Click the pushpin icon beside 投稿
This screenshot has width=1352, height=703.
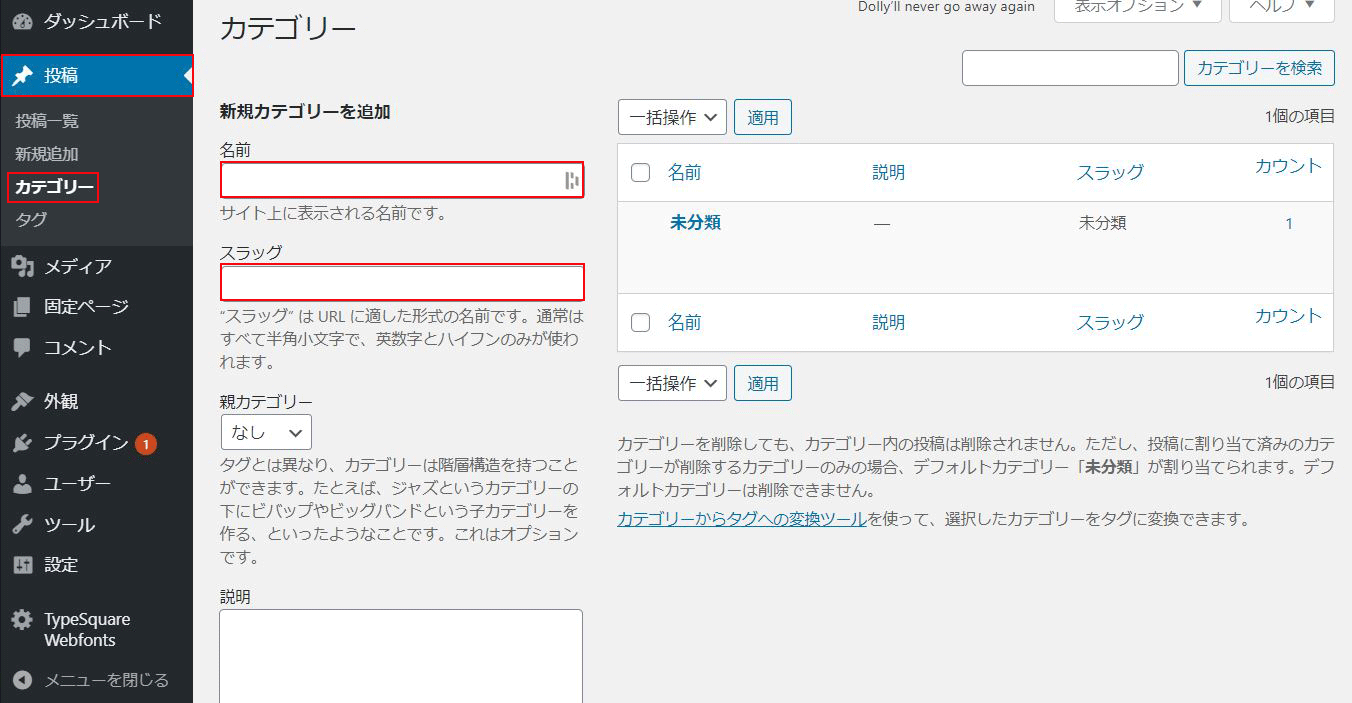click(22, 75)
